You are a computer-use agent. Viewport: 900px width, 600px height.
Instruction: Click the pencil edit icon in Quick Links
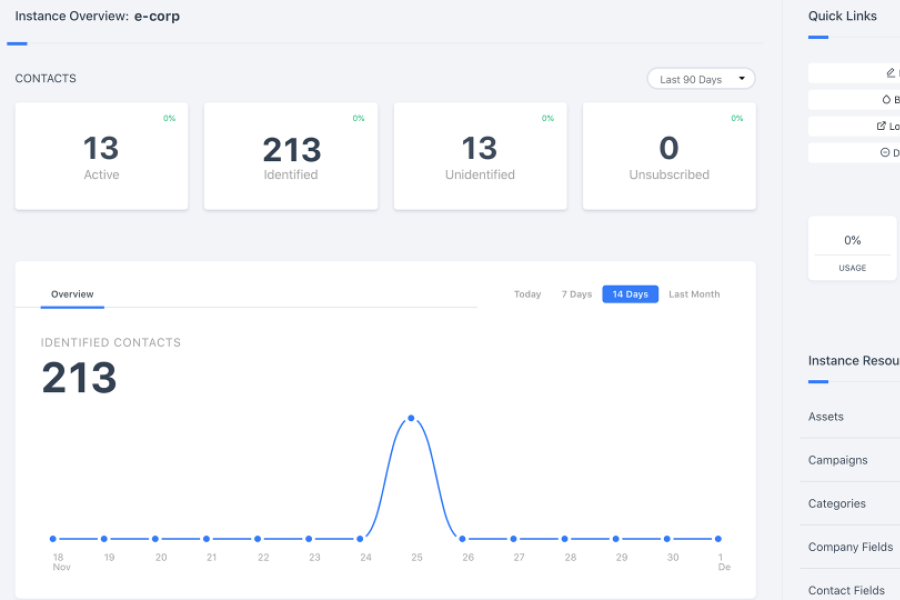pyautogui.click(x=890, y=73)
